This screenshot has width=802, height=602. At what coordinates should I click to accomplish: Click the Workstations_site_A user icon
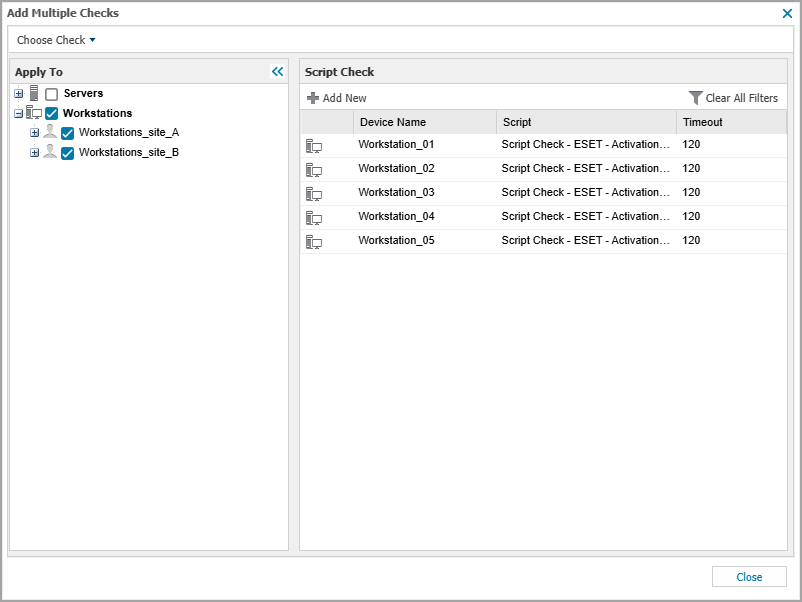50,132
